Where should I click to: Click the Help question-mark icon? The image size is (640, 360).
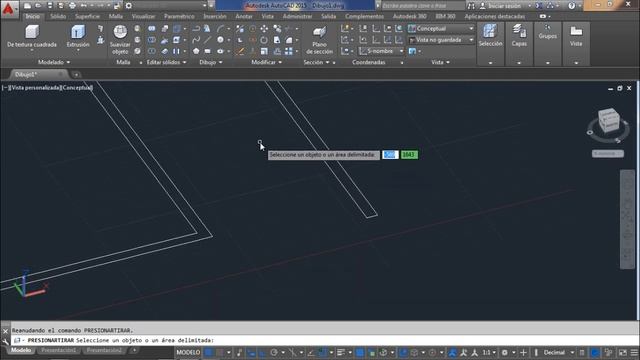(571, 6)
